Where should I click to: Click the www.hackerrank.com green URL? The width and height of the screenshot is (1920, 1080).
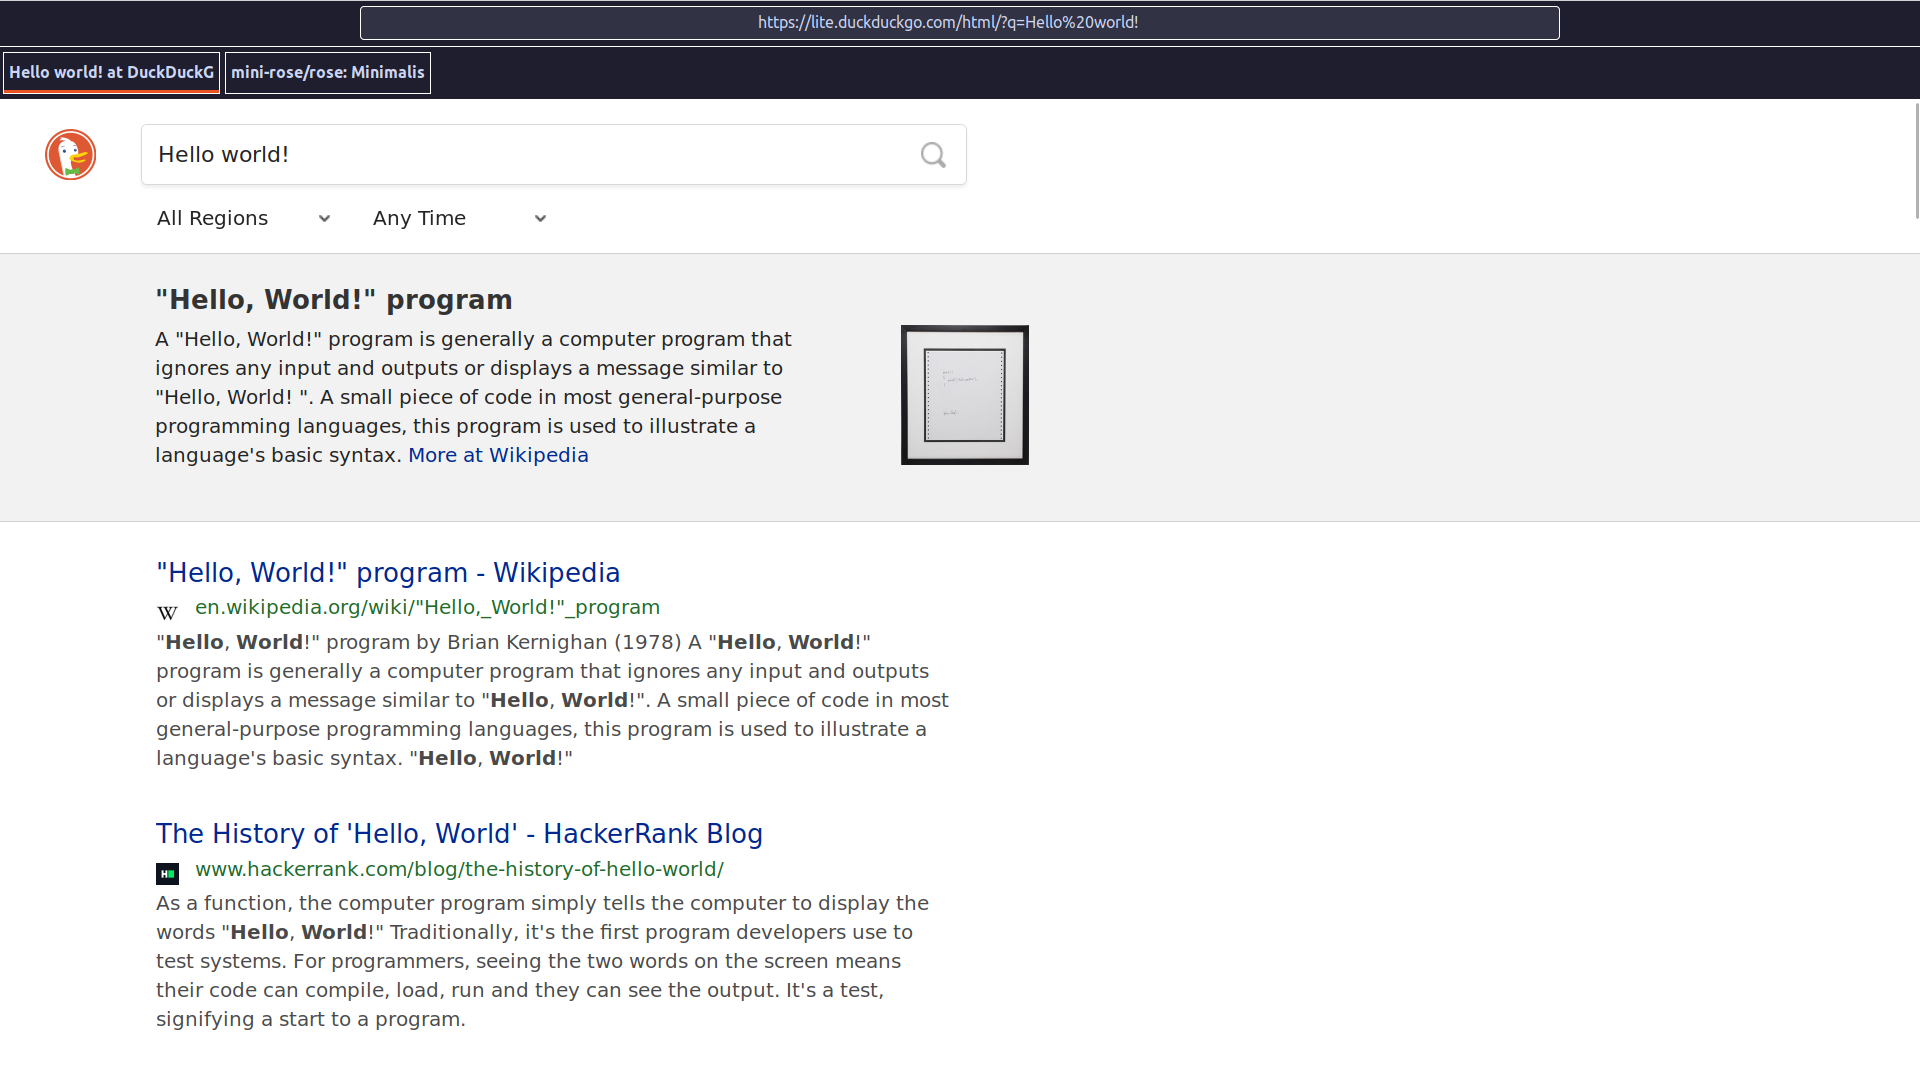(459, 869)
